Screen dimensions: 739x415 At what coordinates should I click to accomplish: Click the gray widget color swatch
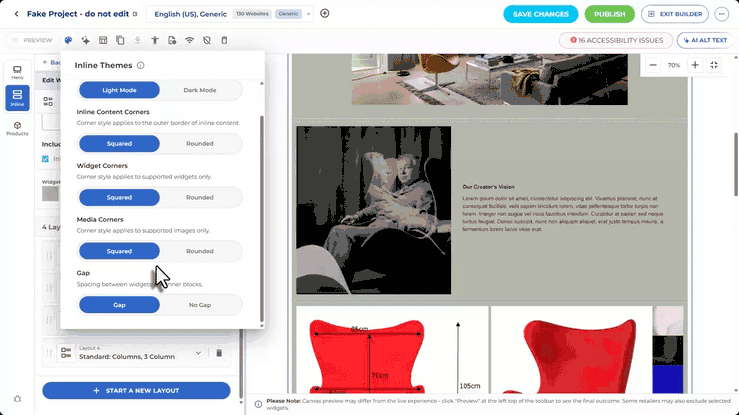(x=50, y=194)
